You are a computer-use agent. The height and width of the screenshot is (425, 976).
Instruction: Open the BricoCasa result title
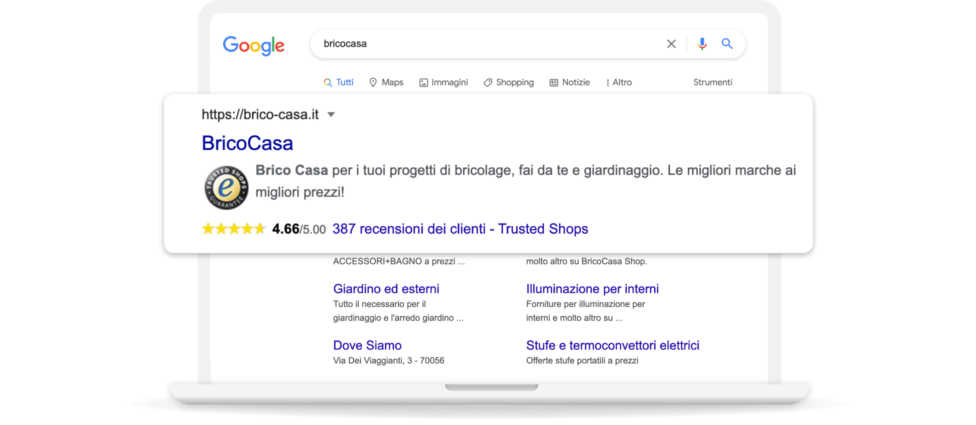(247, 143)
